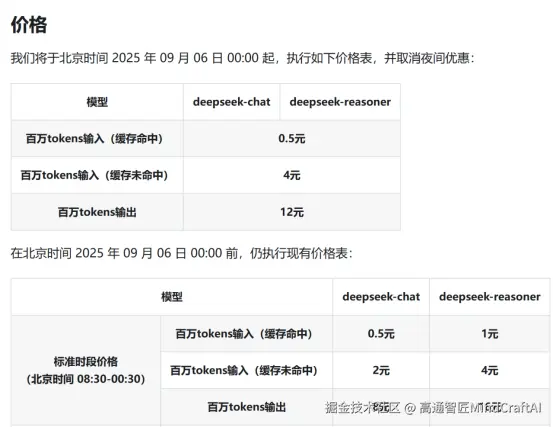The width and height of the screenshot is (554, 427).
Task: Click the sentence announcing prices from 2025年09月06日 起
Action: pos(242,58)
